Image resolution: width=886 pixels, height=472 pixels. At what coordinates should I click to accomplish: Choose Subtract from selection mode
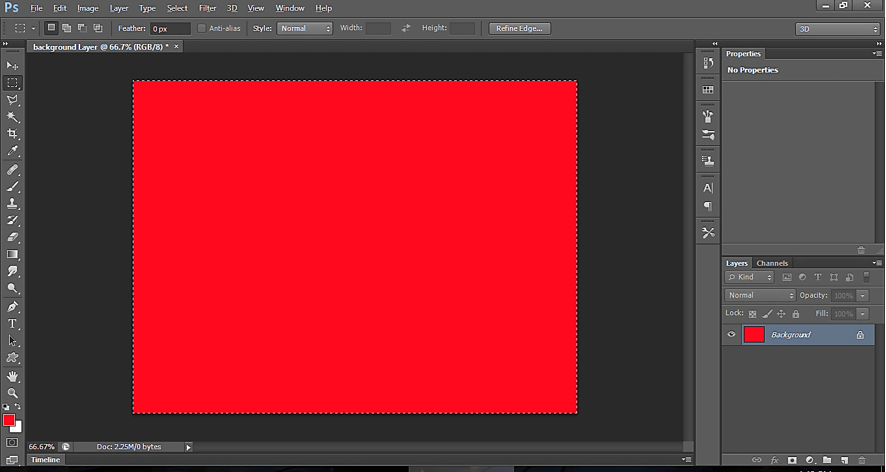82,28
